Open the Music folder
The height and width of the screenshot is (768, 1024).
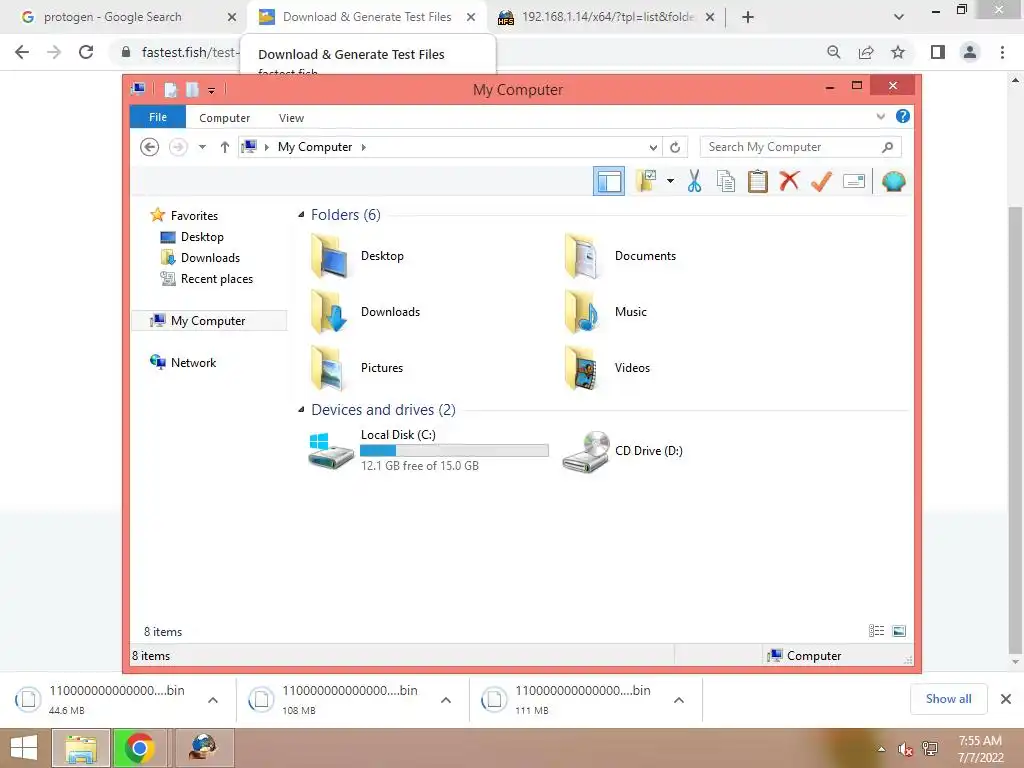(x=606, y=312)
